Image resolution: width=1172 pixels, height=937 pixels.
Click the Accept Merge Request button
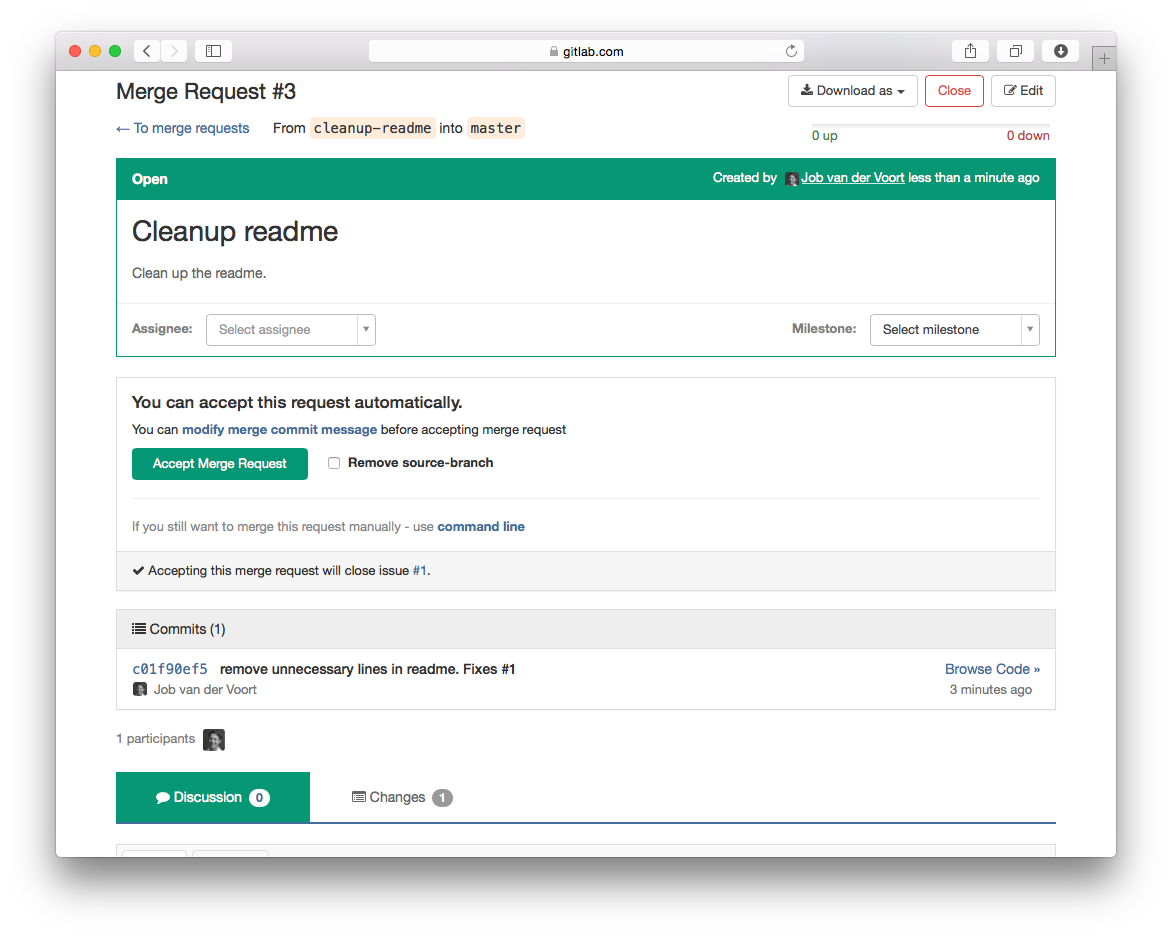pyautogui.click(x=219, y=463)
